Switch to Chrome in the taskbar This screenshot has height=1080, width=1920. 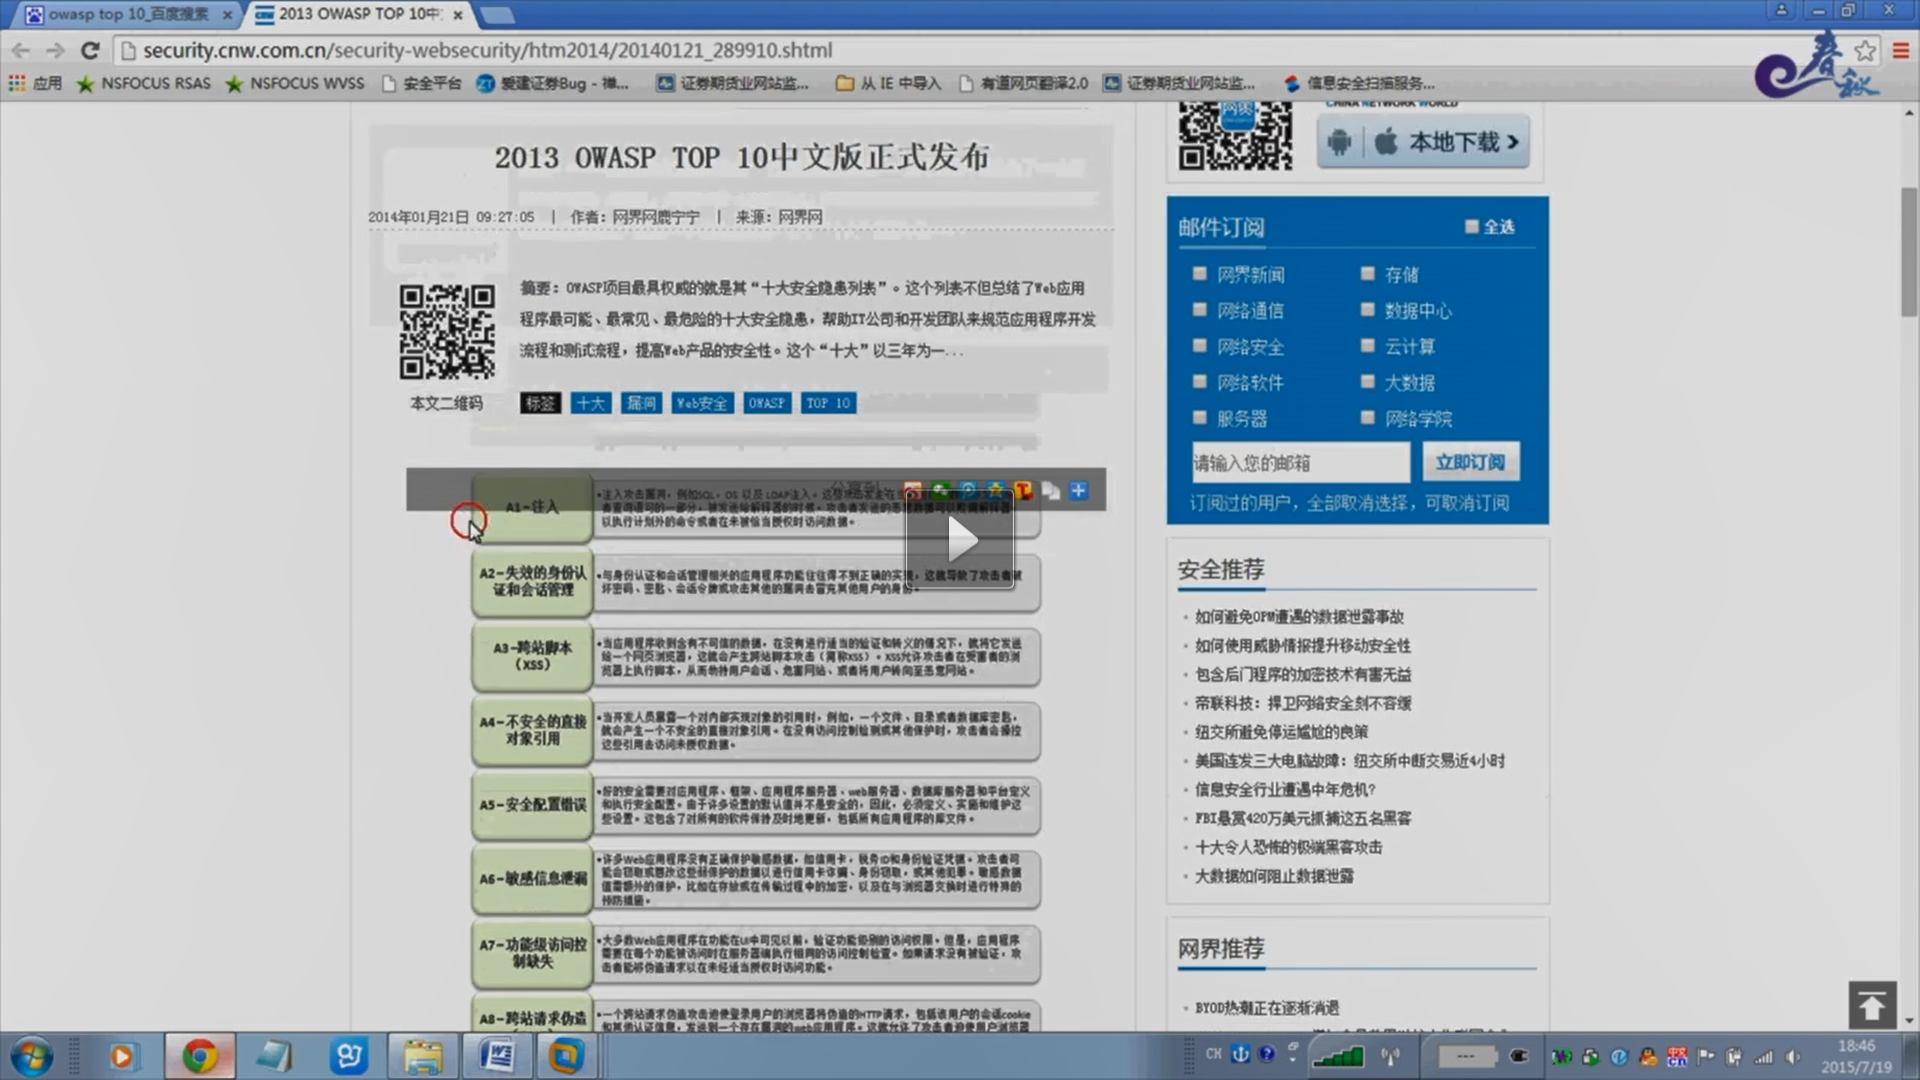[x=200, y=1056]
